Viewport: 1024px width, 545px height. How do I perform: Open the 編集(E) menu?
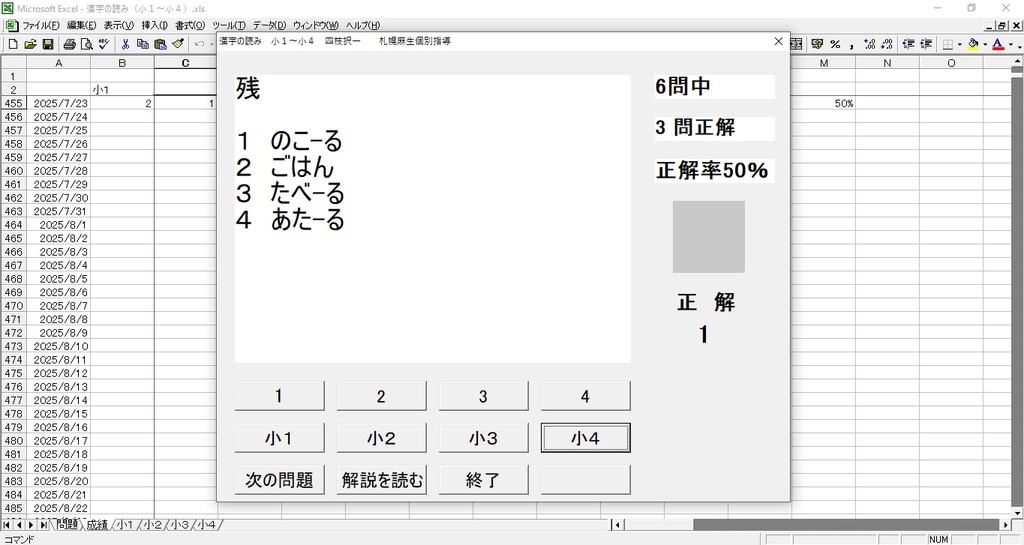(81, 25)
